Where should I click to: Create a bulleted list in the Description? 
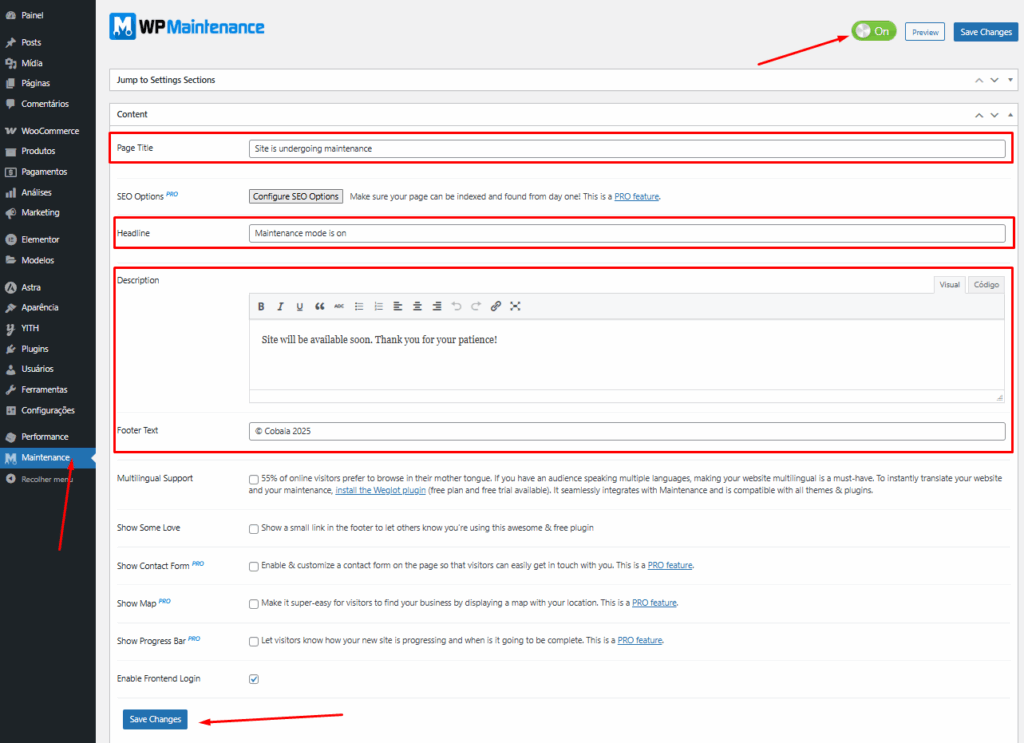click(x=358, y=306)
